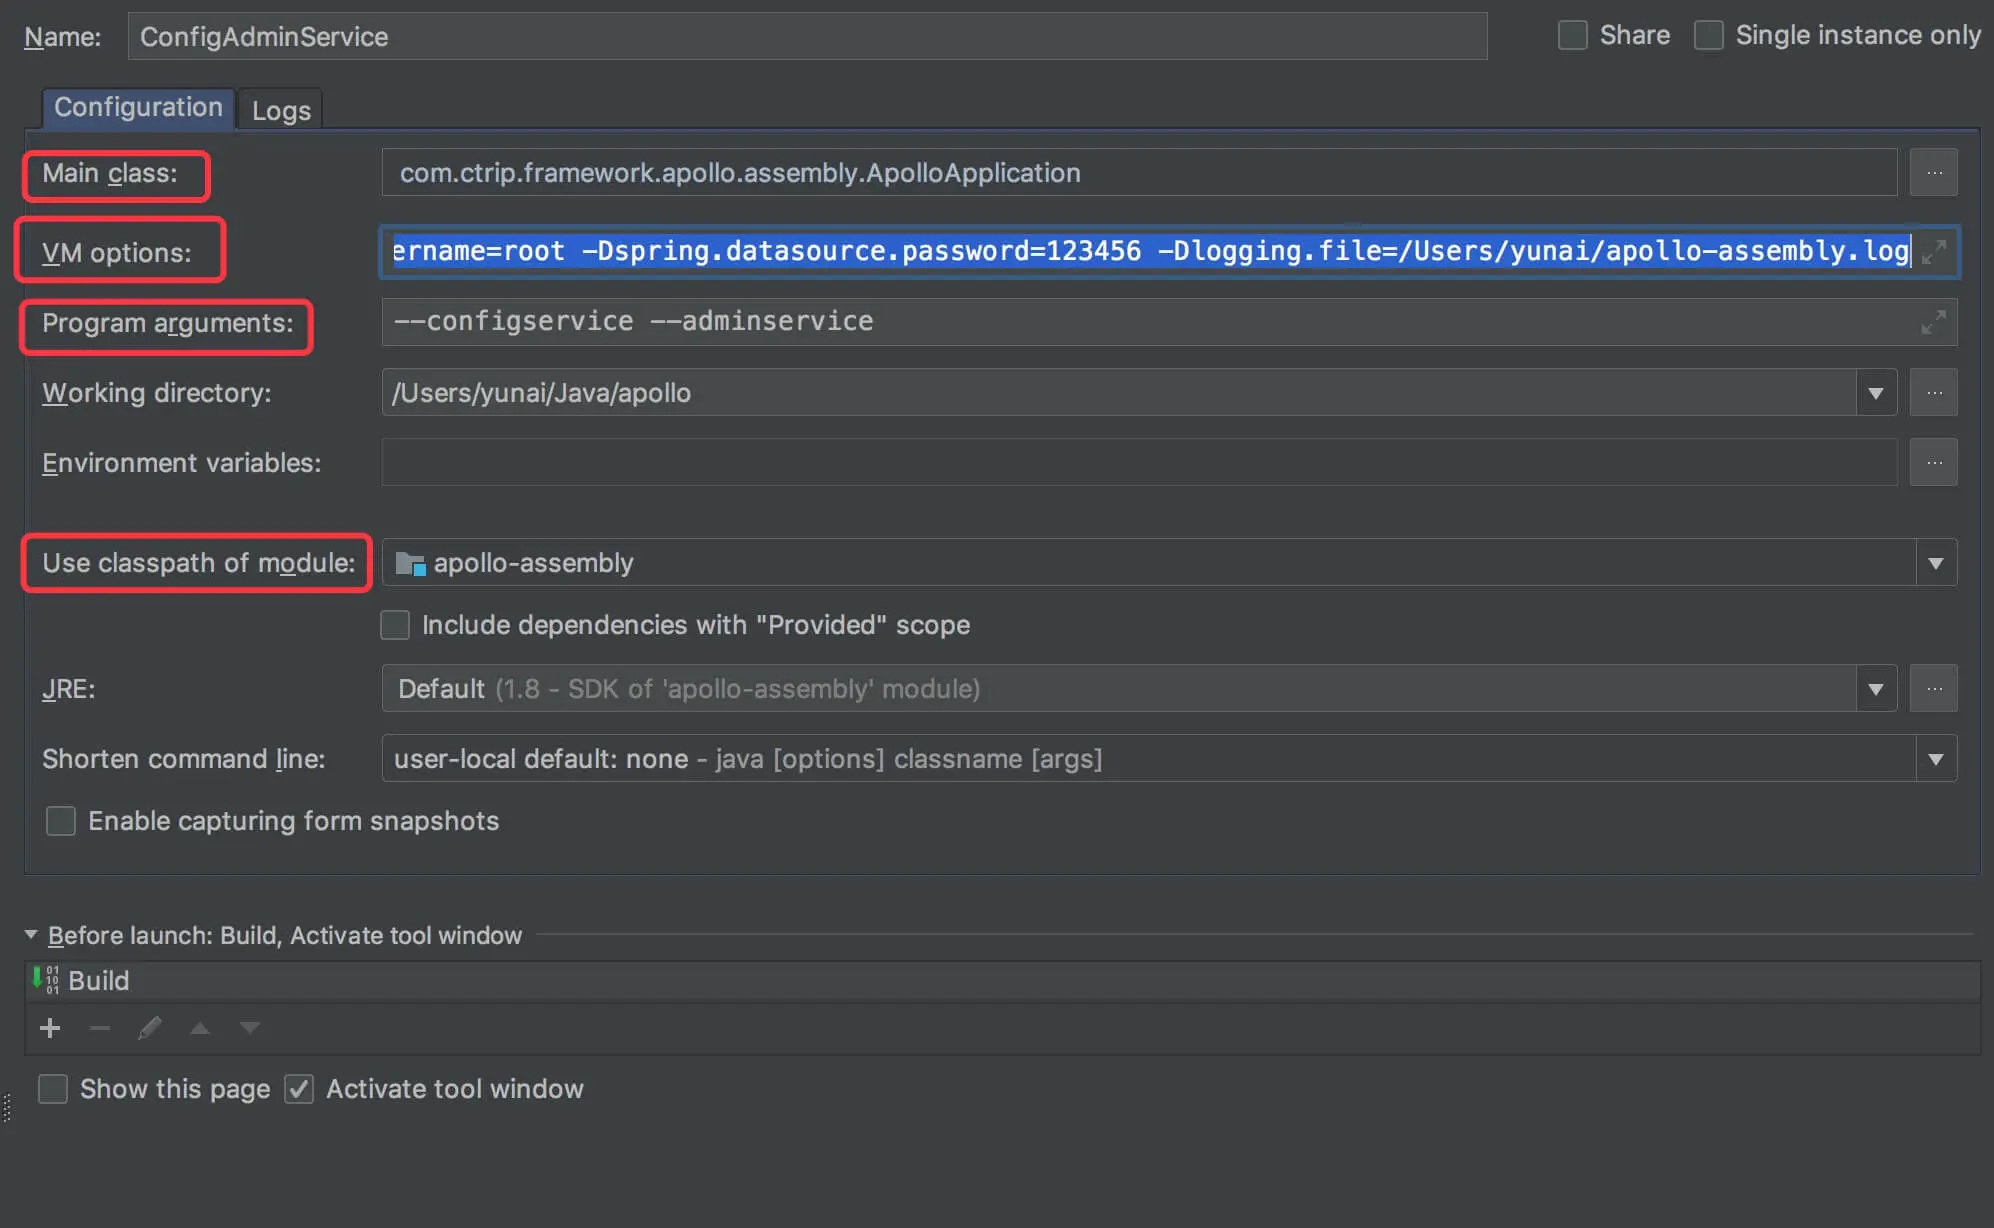Select the Configuration tab
This screenshot has width=1994, height=1228.
[138, 107]
